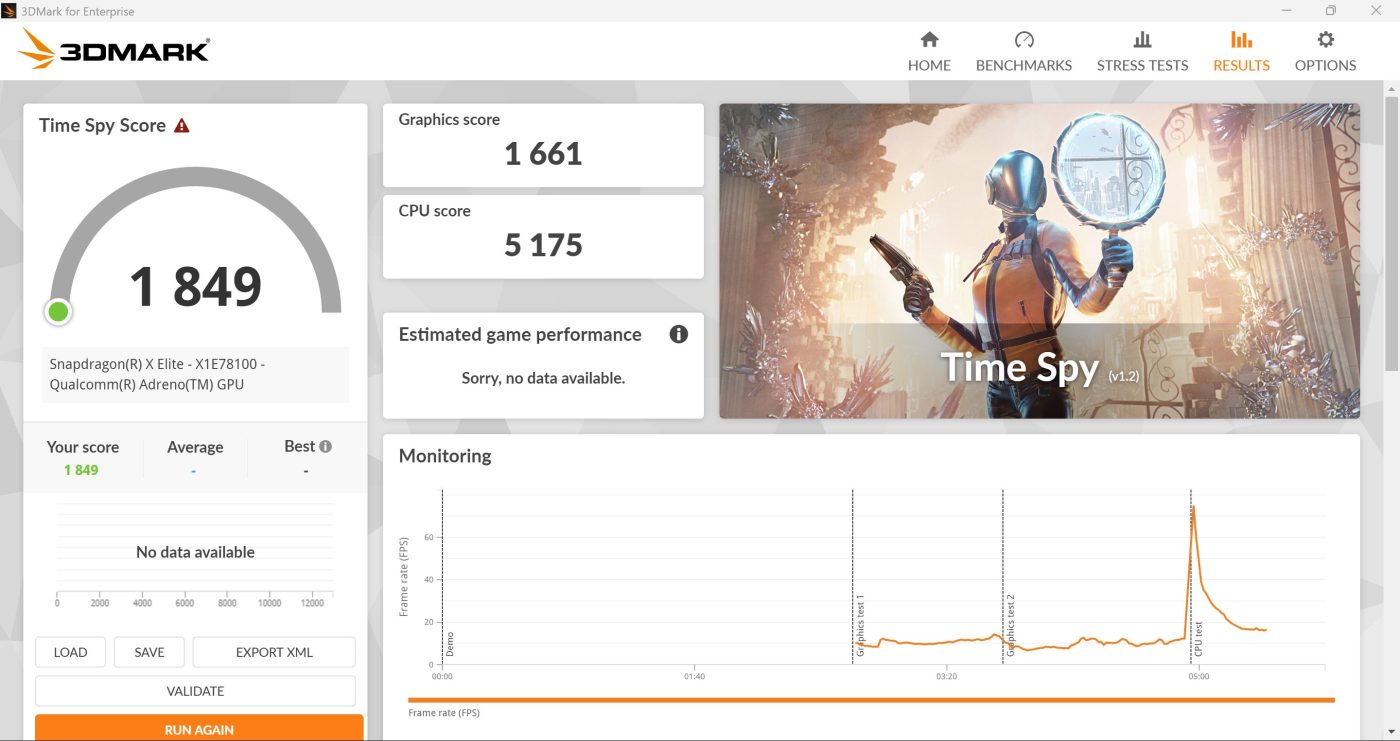
Task: Click the main score 1 849 in gauge
Action: tap(195, 286)
